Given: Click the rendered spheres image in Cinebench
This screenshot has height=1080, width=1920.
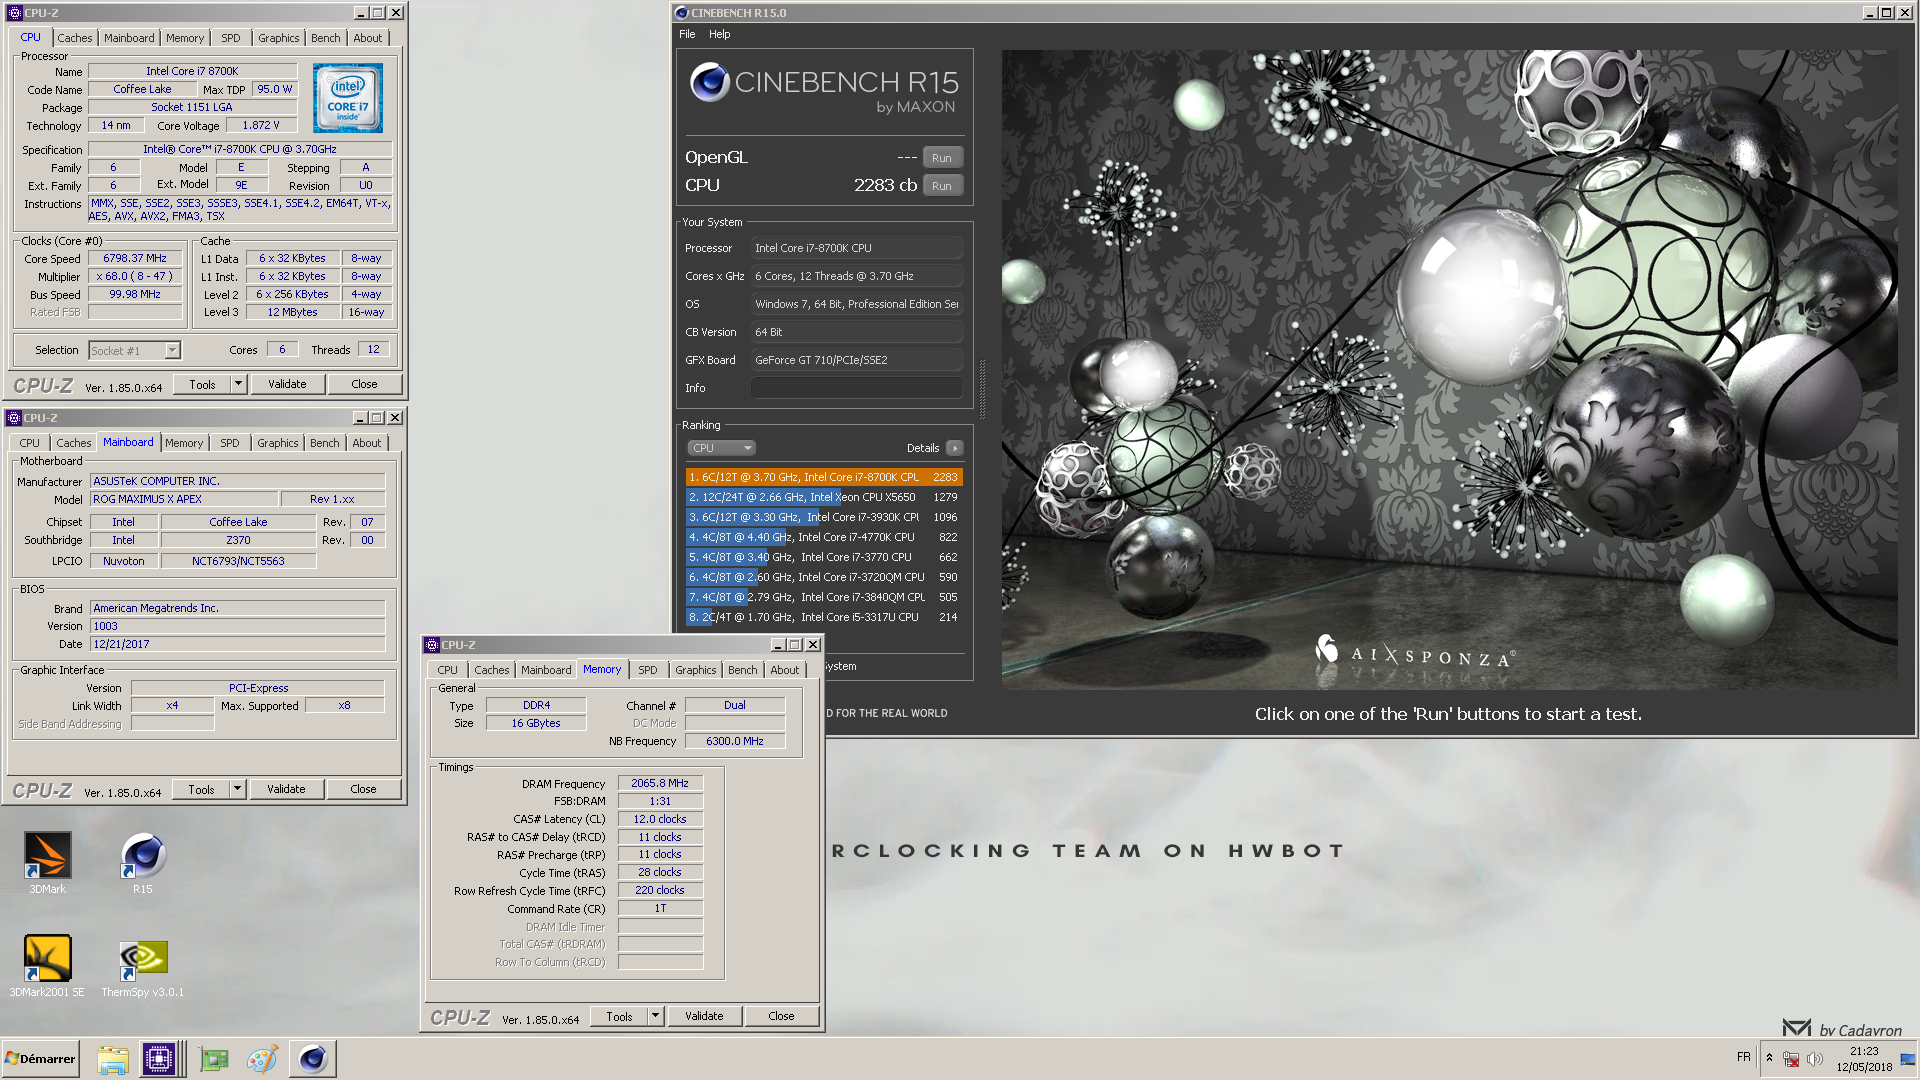Looking at the screenshot, I should pyautogui.click(x=1450, y=370).
